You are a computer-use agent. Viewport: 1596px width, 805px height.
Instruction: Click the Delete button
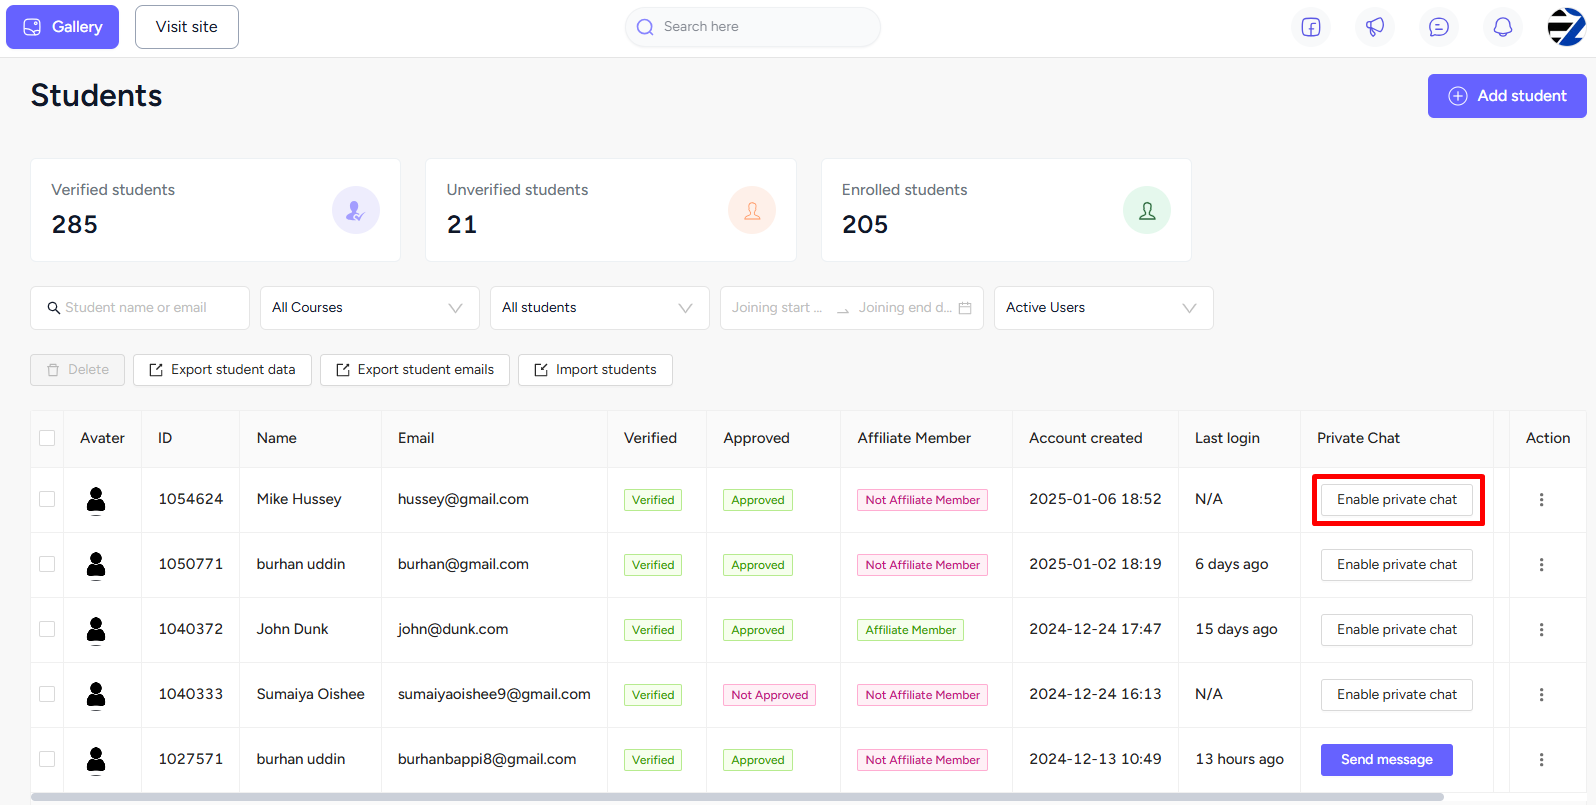[x=77, y=370]
